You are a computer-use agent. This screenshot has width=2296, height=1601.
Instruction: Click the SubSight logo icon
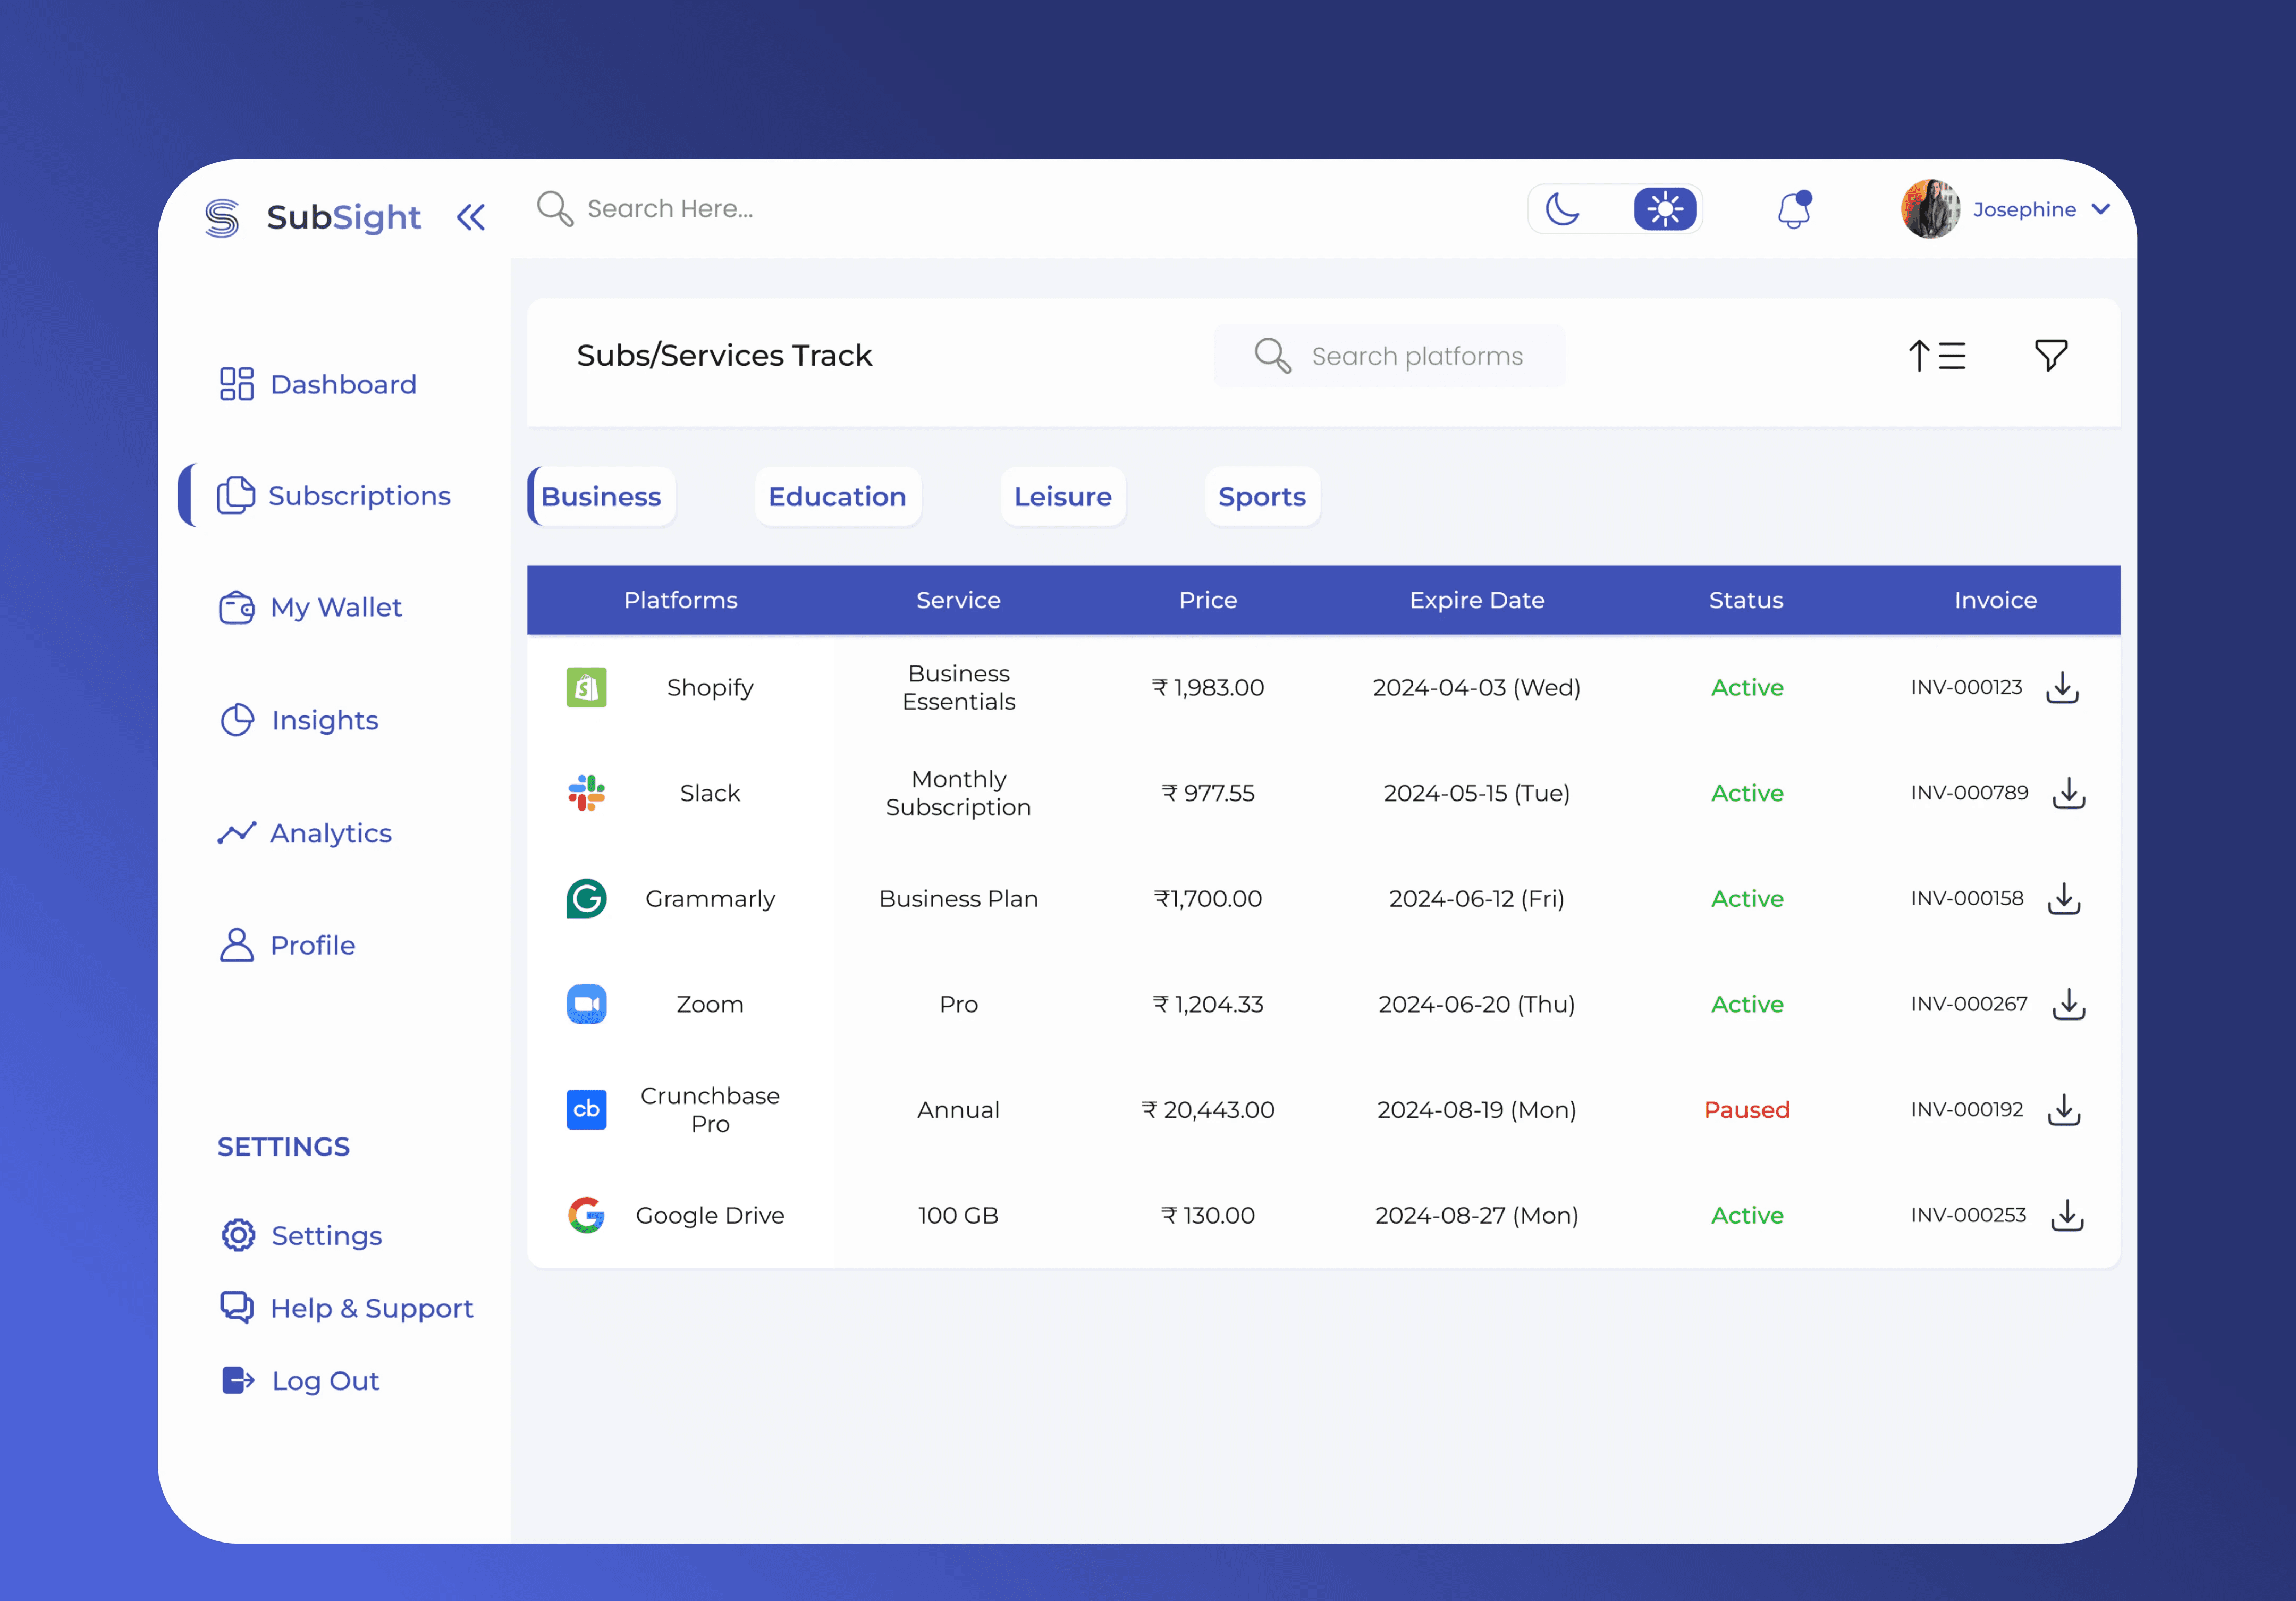coord(222,217)
